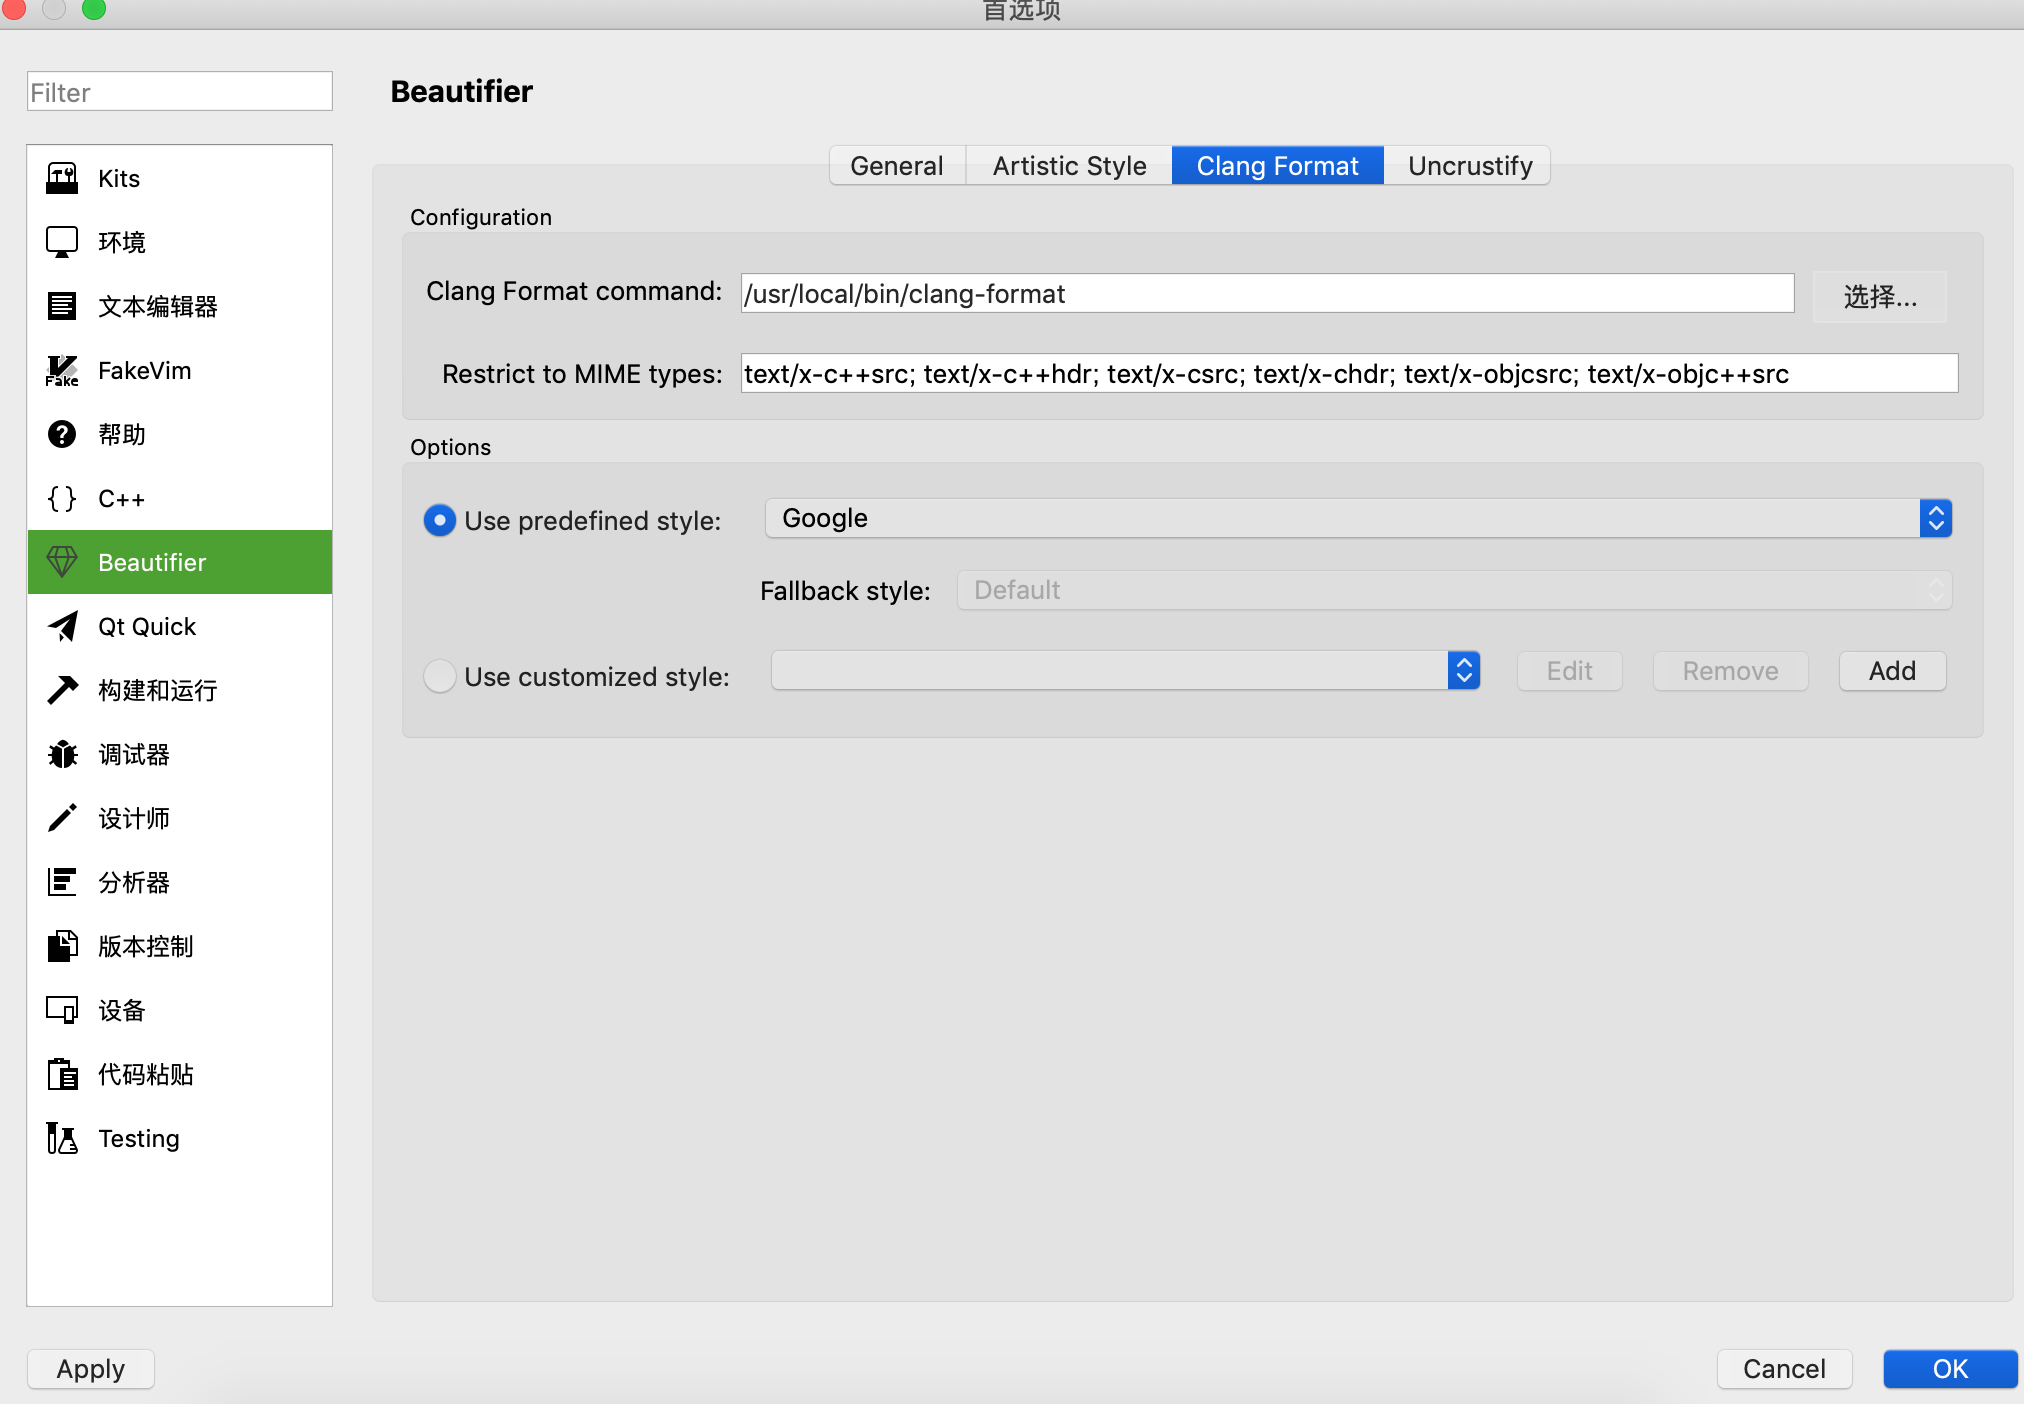The width and height of the screenshot is (2024, 1404).
Task: Select 版本控制 in the sidebar
Action: [145, 946]
